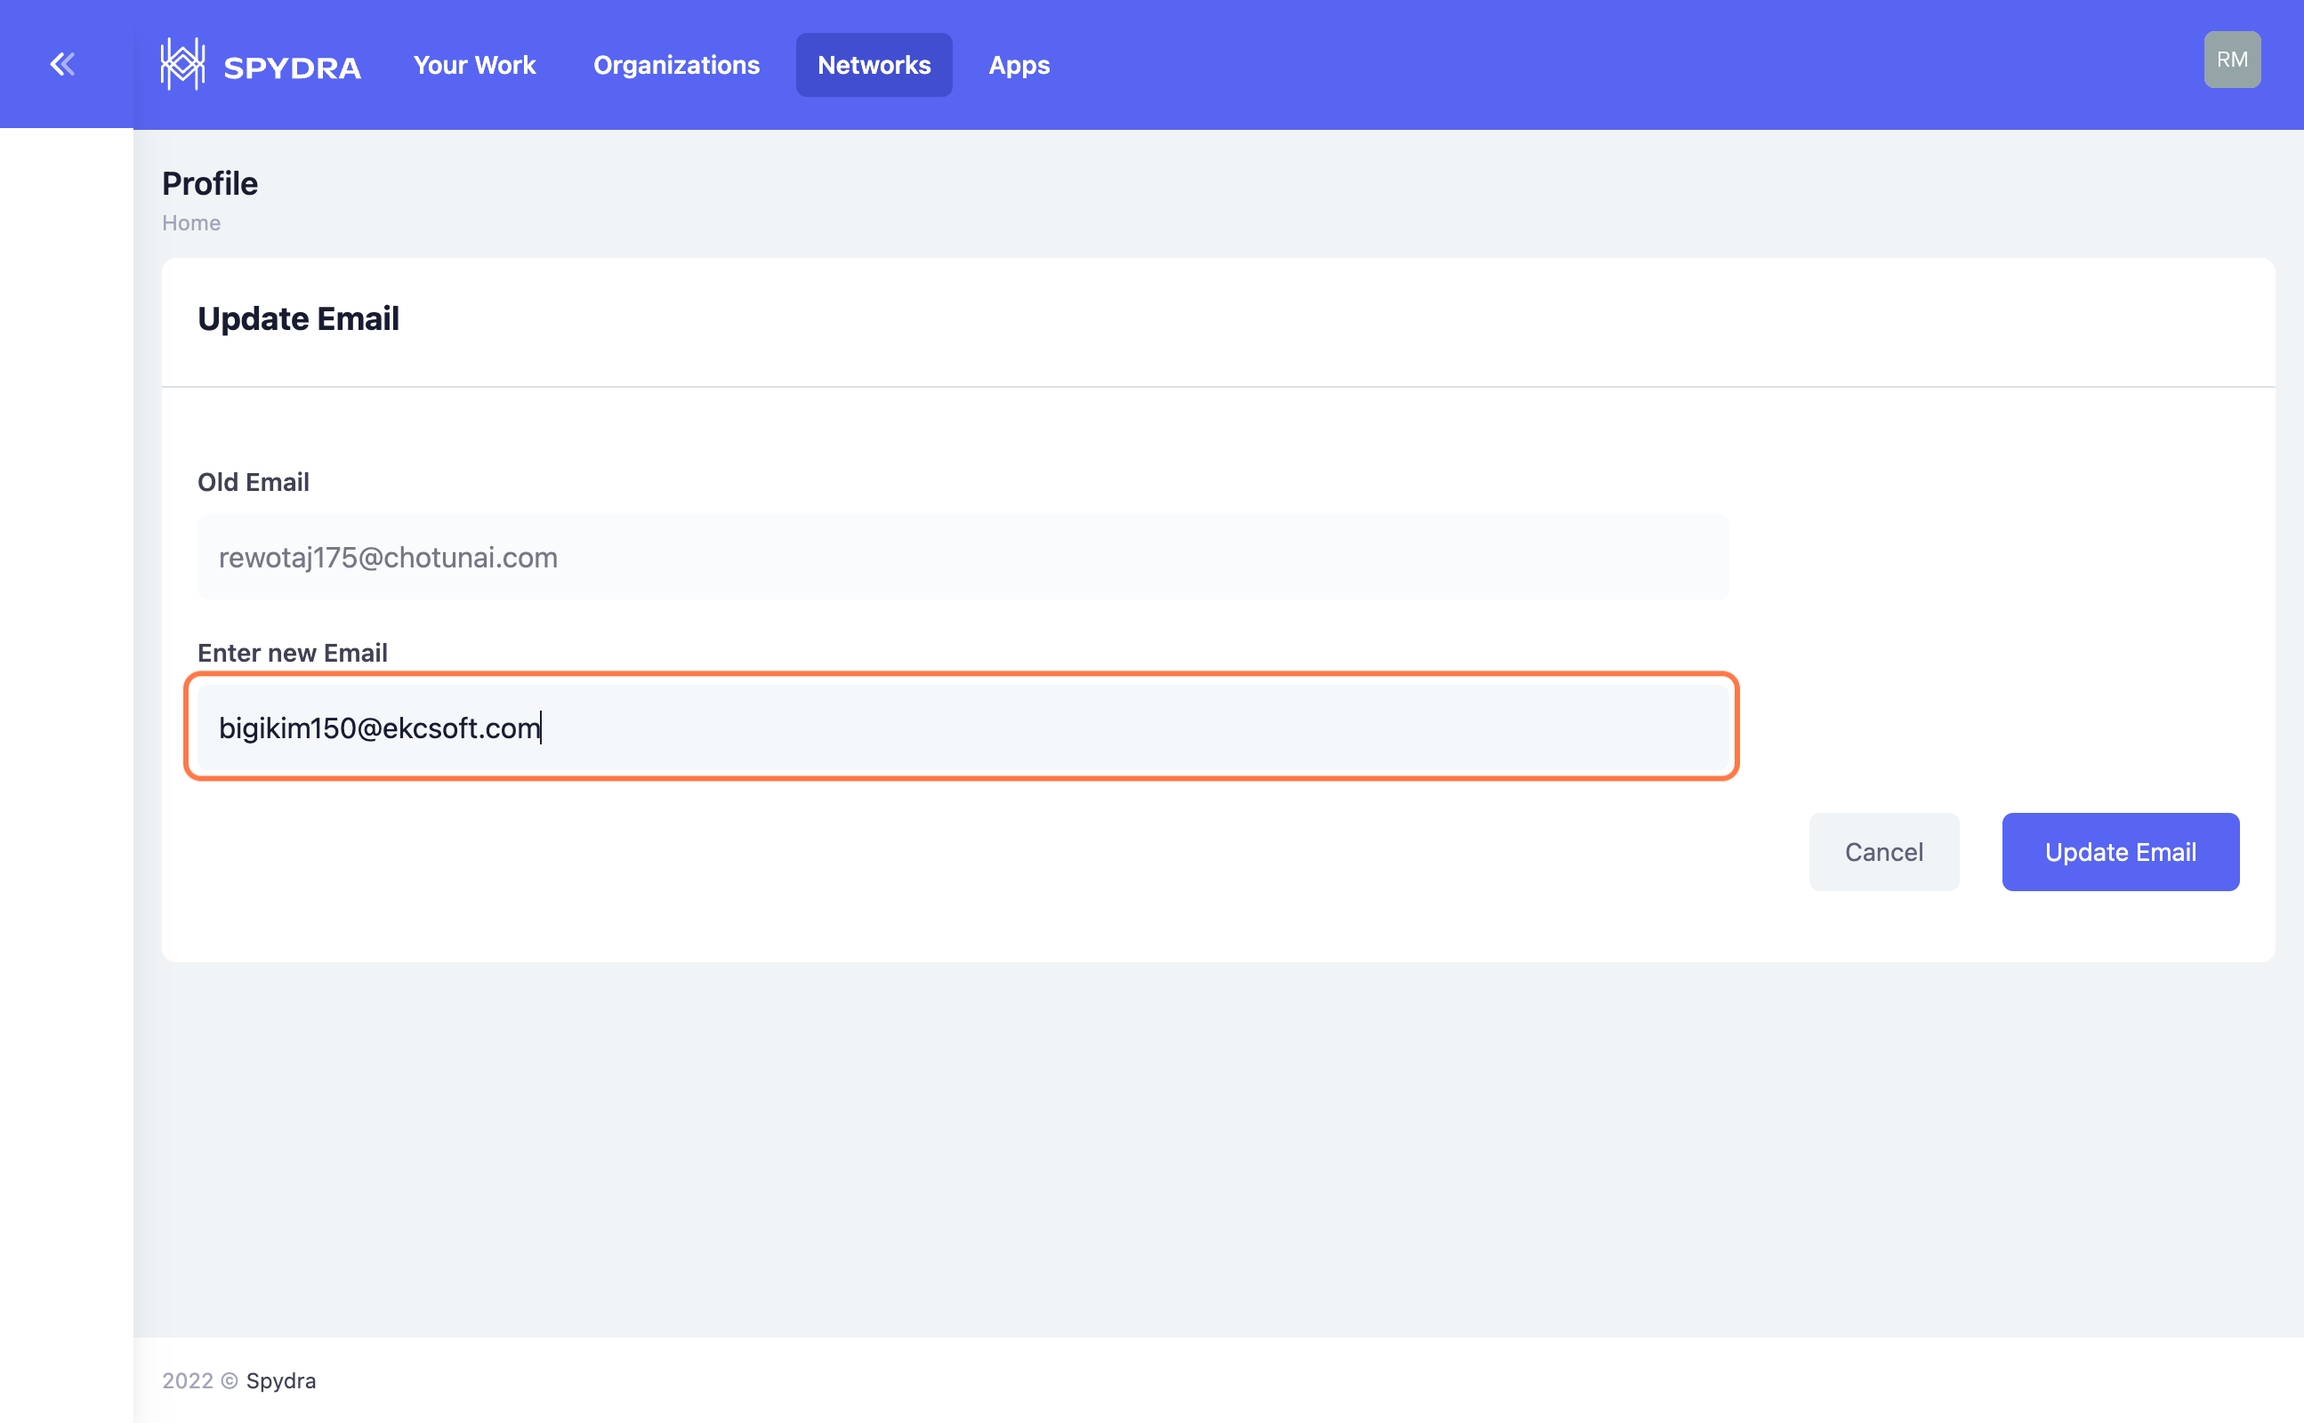This screenshot has width=2304, height=1423.
Task: Click the Home breadcrumb link
Action: coord(191,223)
